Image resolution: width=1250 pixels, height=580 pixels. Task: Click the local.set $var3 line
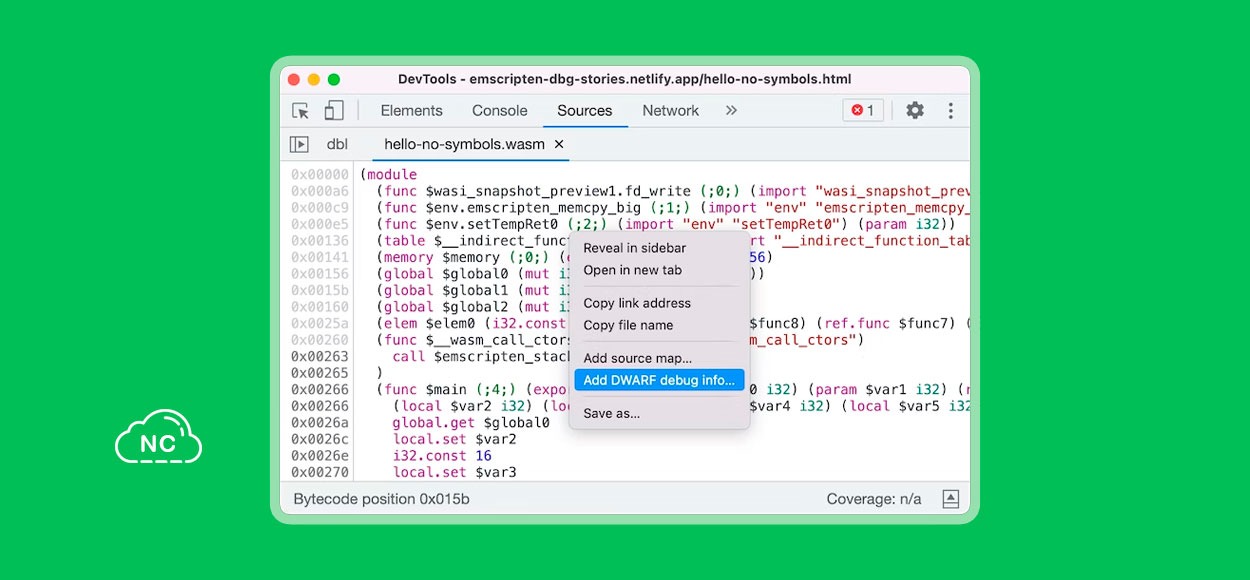point(454,472)
